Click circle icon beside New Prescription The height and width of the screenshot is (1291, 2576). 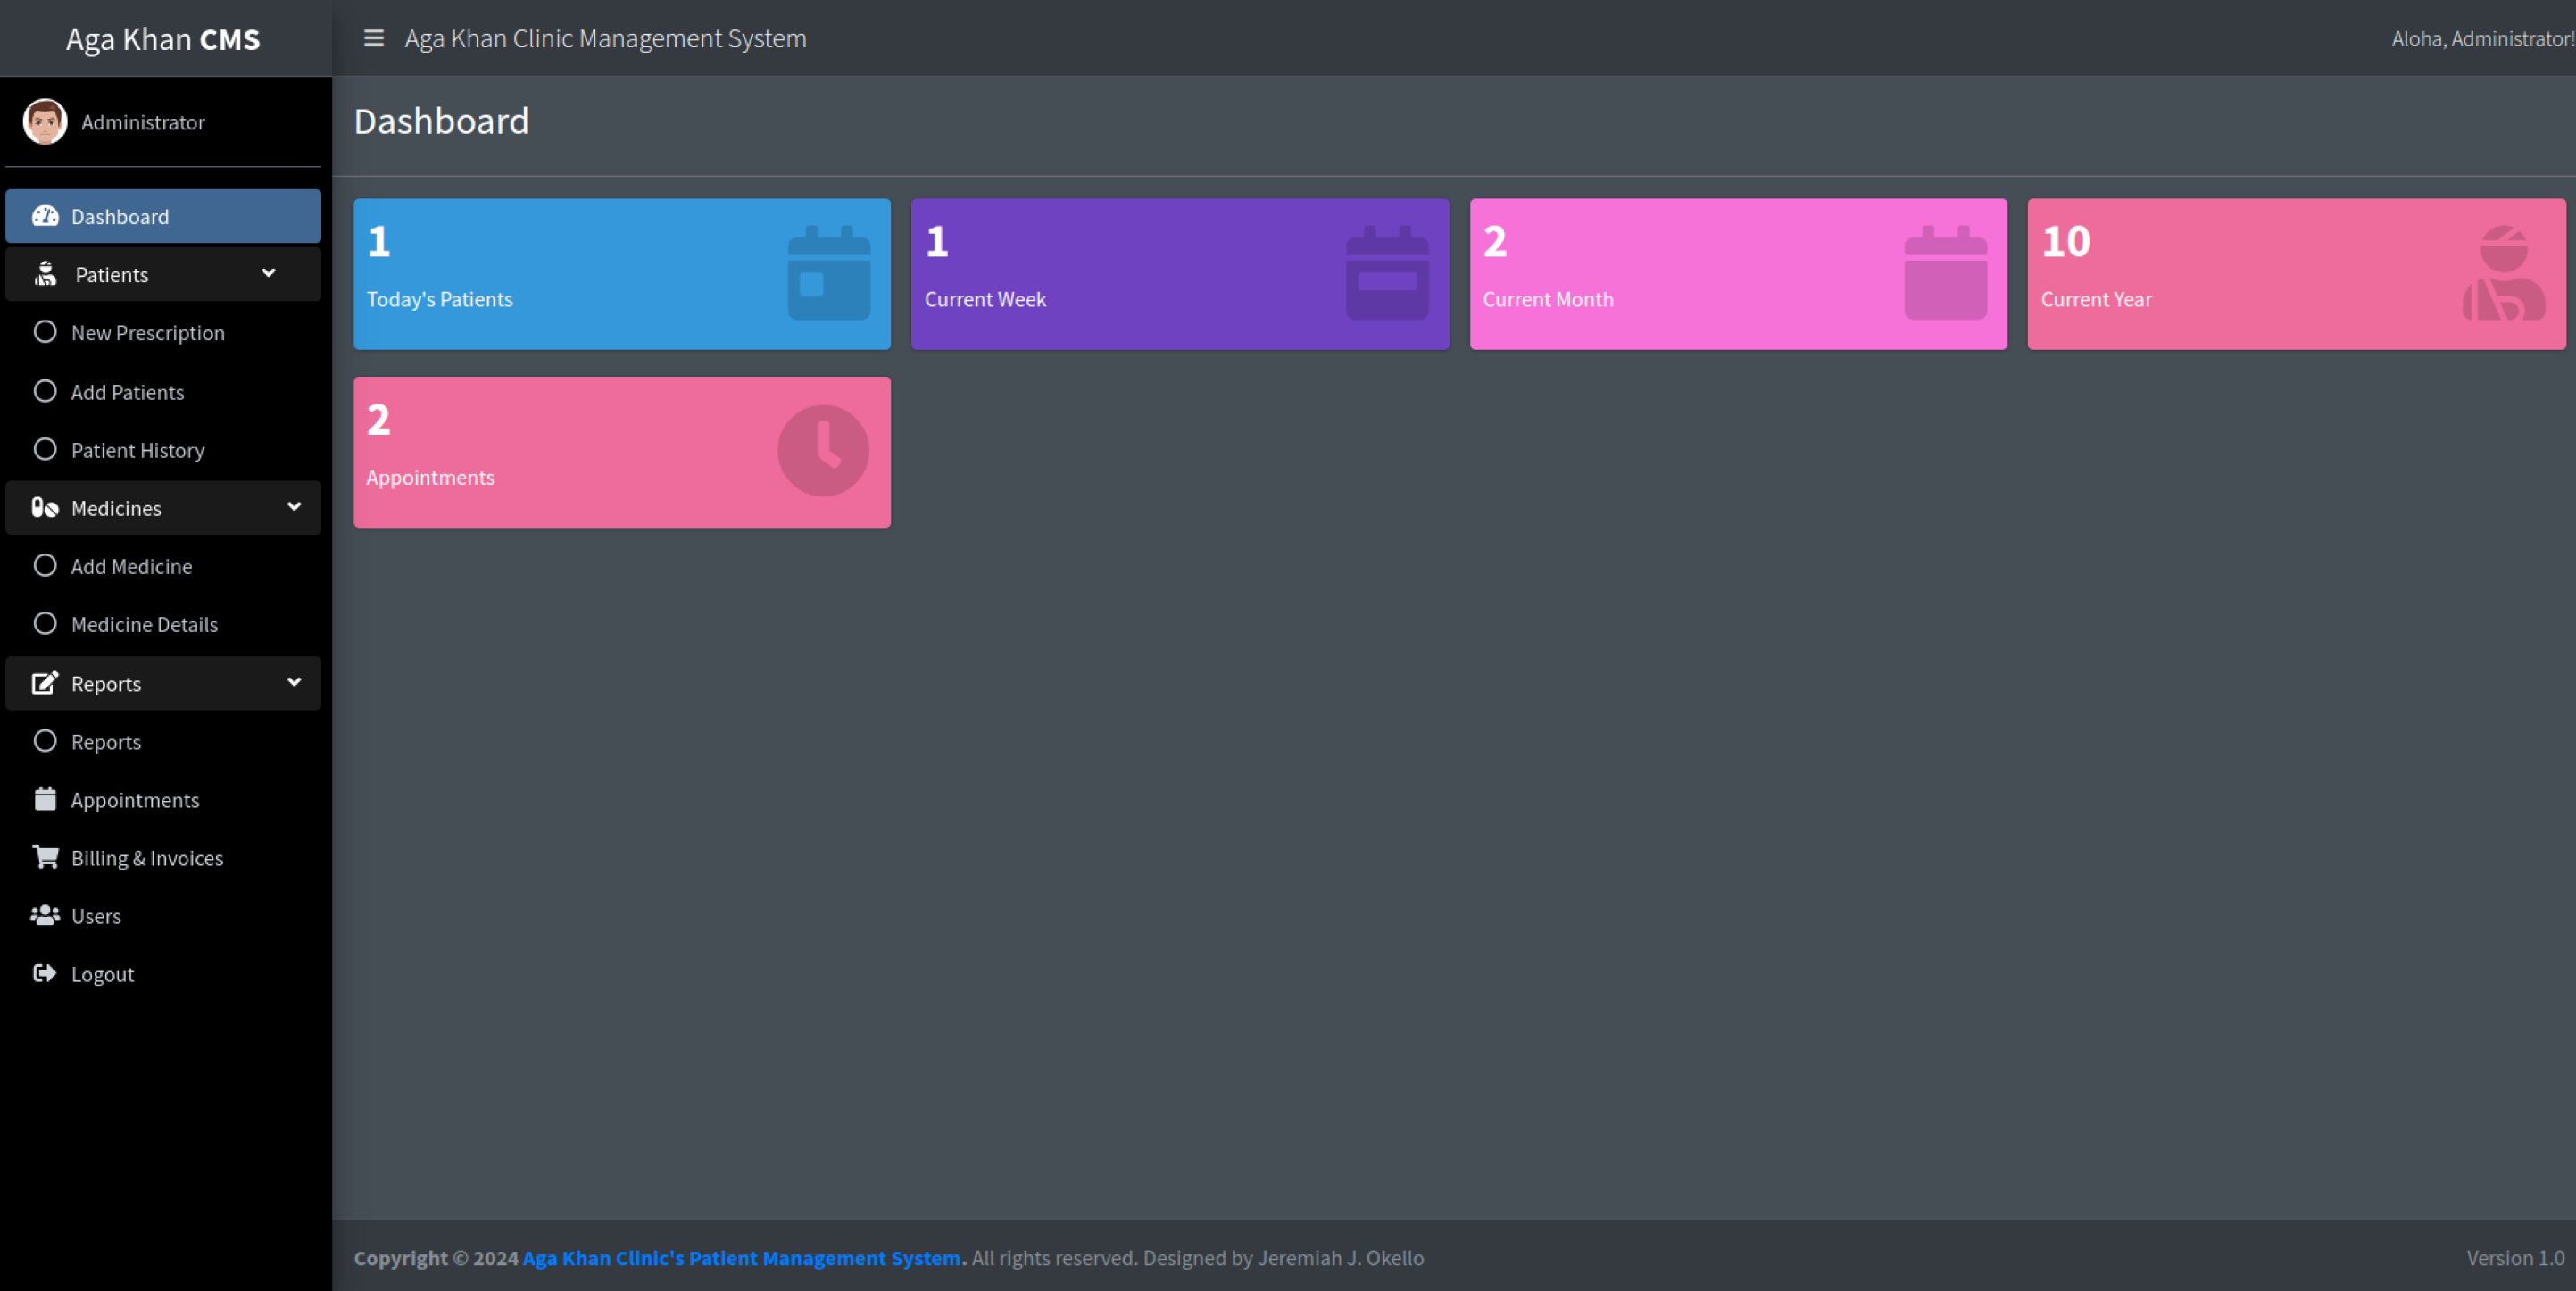tap(45, 332)
